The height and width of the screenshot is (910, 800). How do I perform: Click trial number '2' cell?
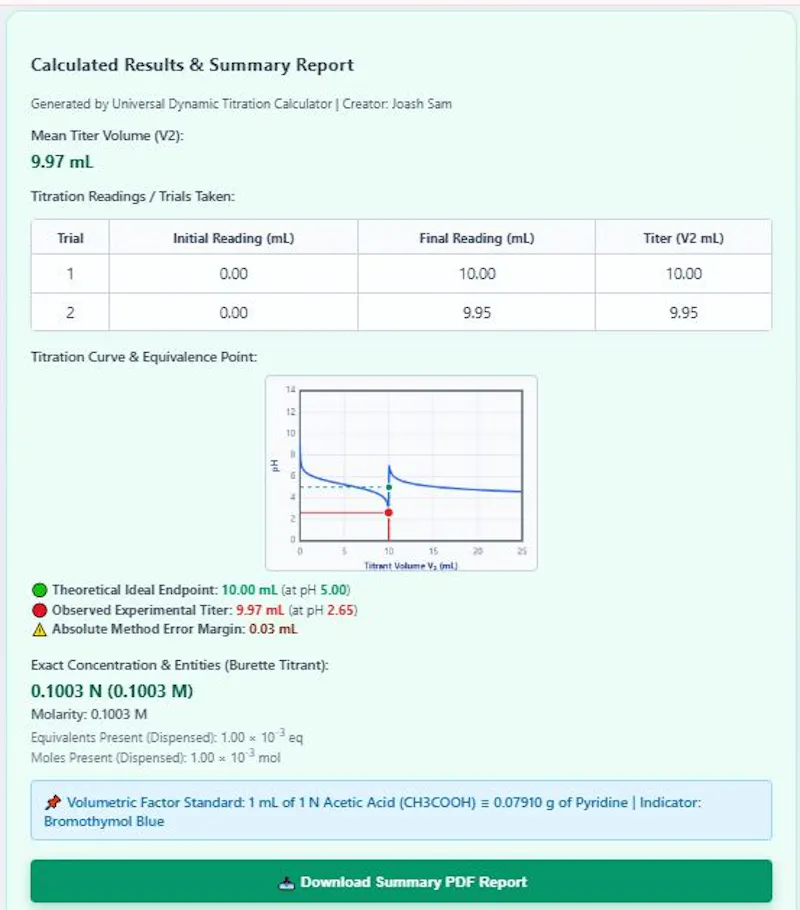(x=70, y=313)
